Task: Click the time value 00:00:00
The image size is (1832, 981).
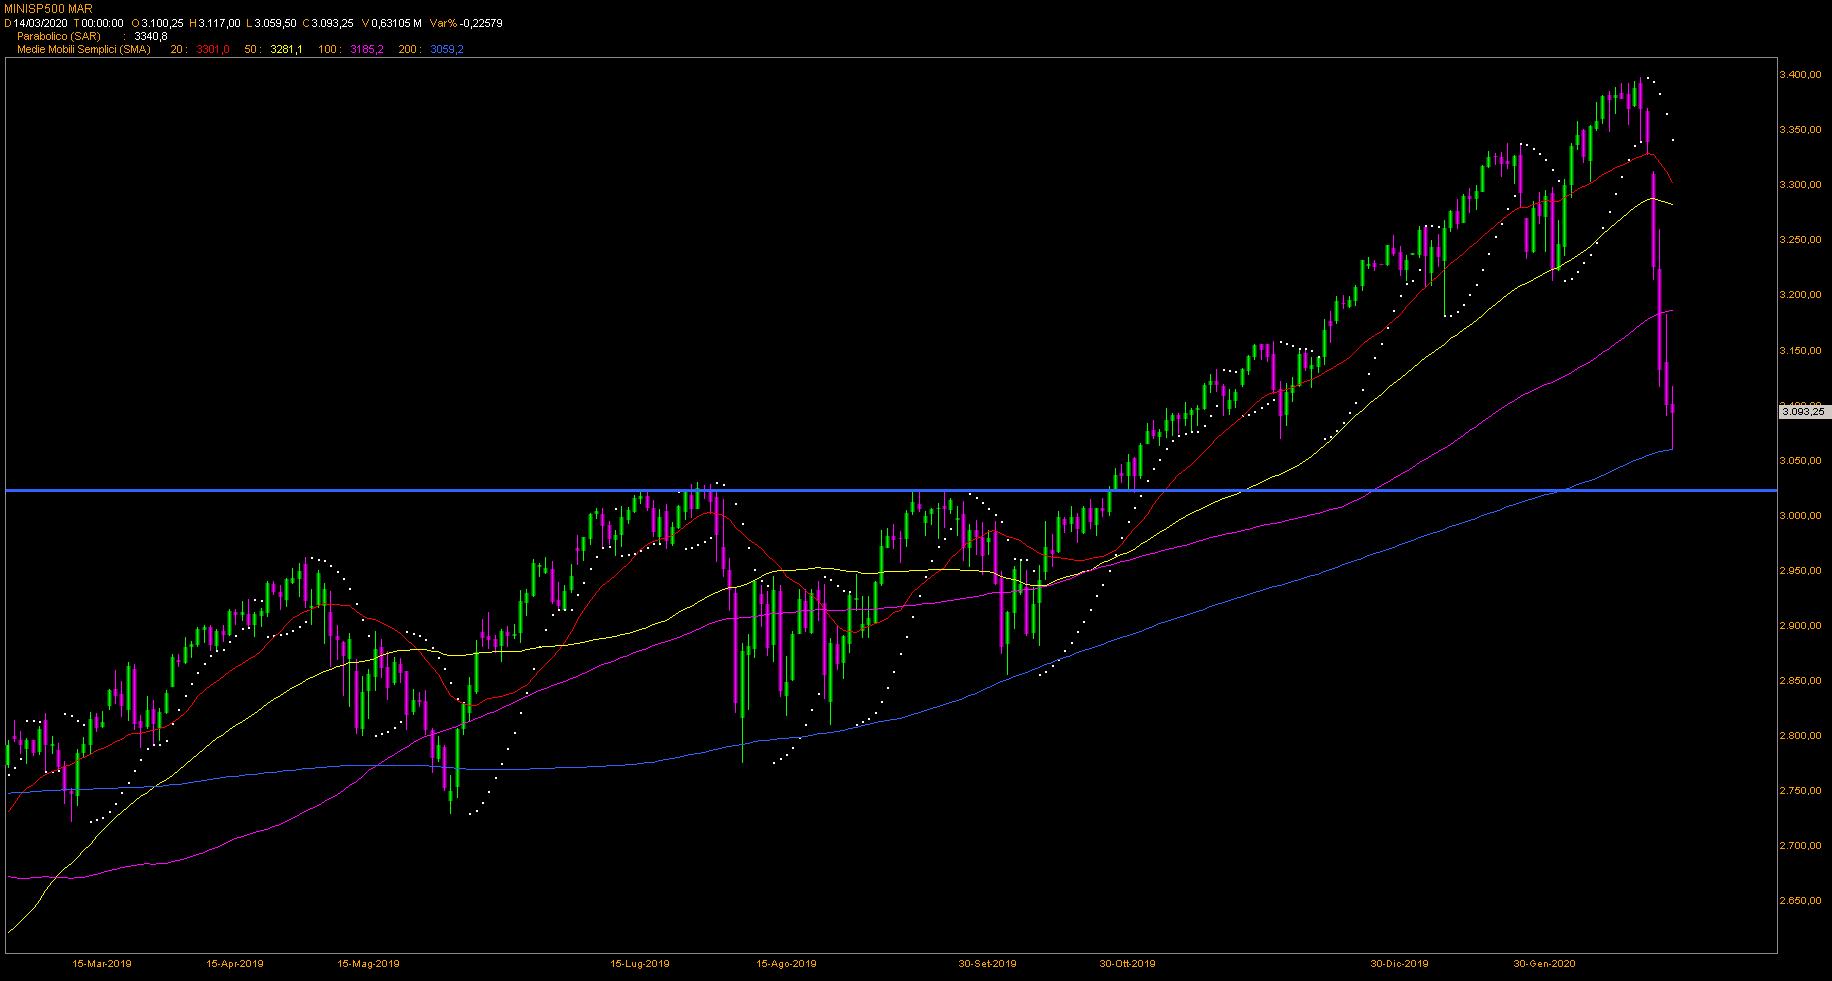Action: tap(102, 22)
